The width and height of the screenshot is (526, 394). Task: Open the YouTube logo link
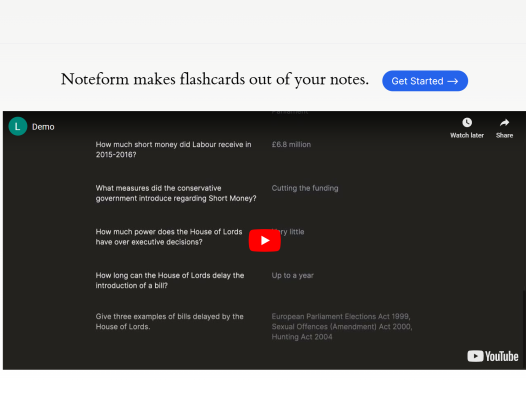492,356
